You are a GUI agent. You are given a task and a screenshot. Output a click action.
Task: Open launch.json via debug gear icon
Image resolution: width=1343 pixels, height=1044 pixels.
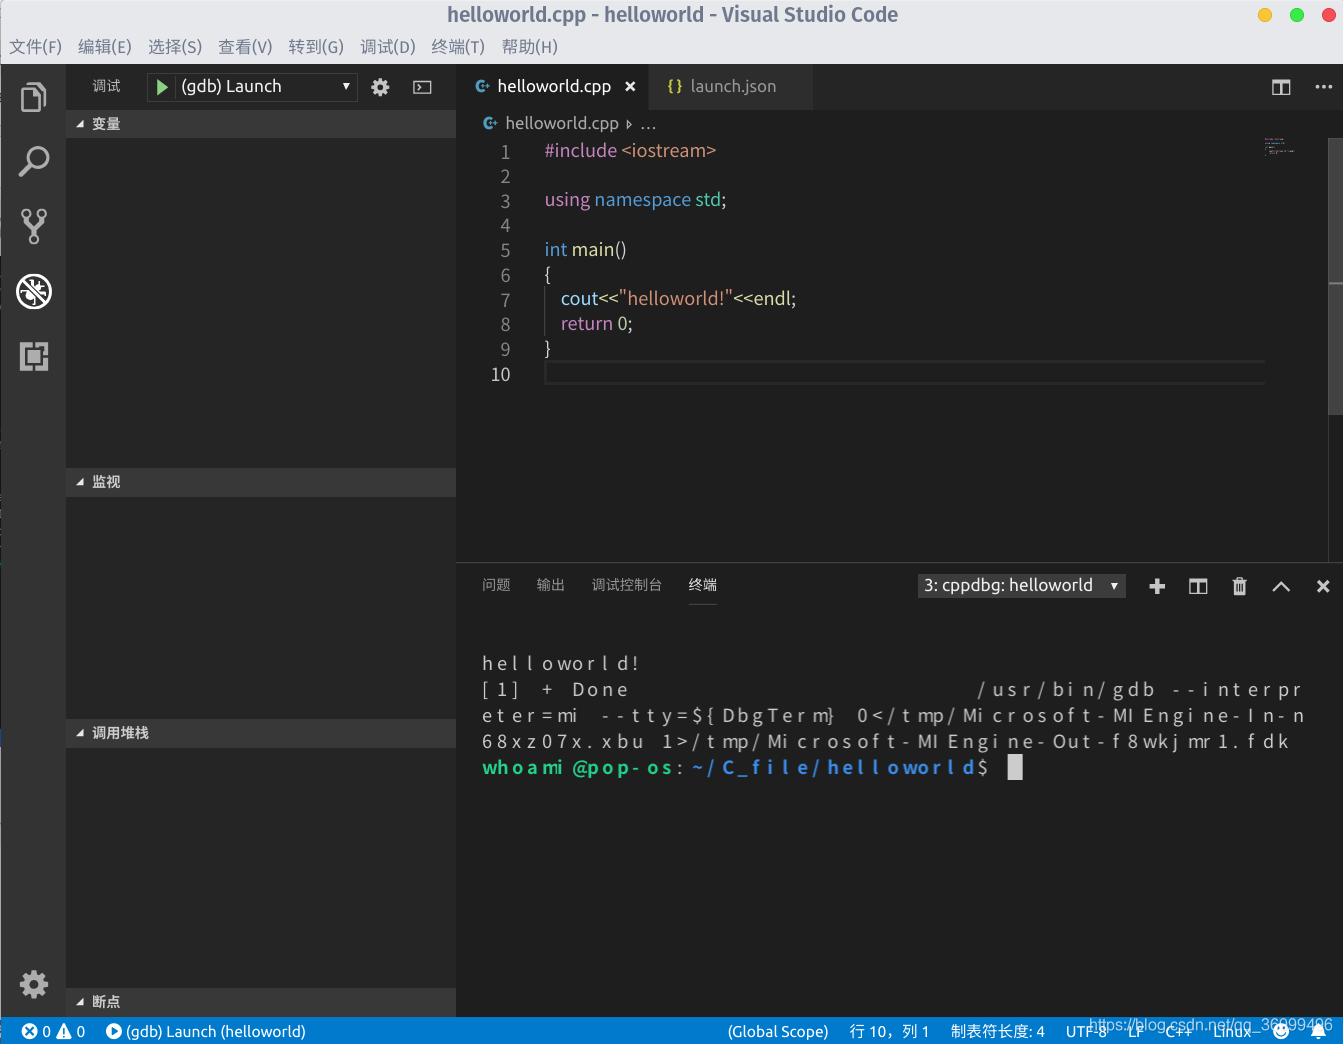click(380, 87)
